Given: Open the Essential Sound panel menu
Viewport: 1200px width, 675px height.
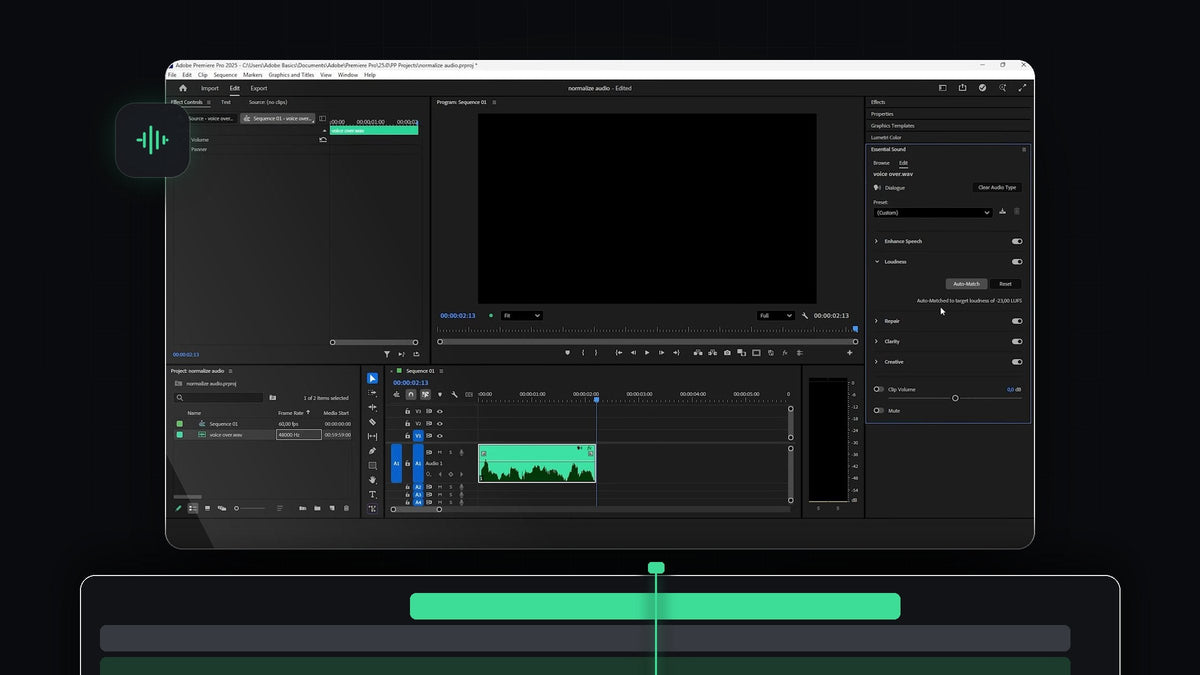Looking at the screenshot, I should (1024, 149).
